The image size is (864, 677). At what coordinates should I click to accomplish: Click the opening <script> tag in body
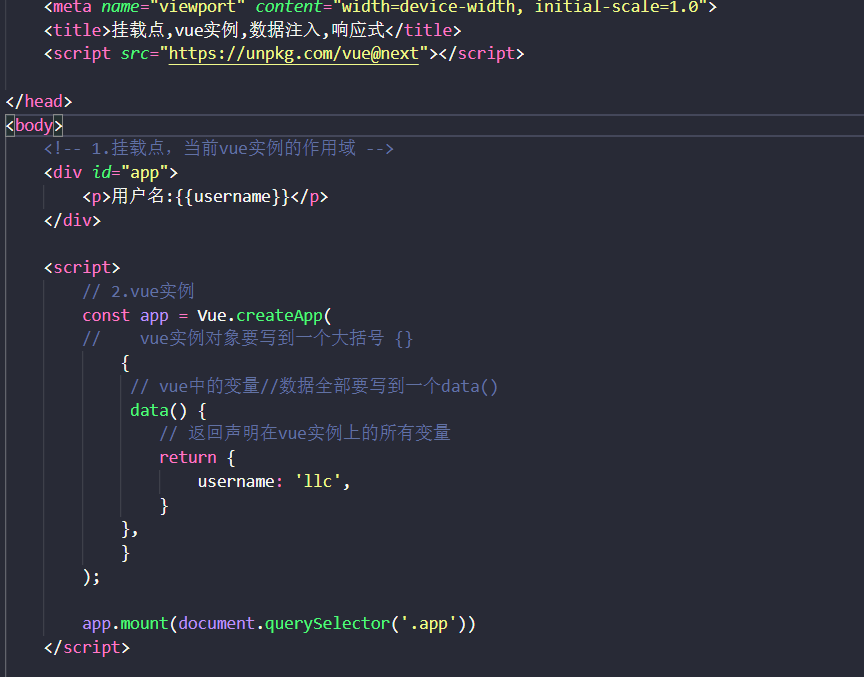click(82, 267)
